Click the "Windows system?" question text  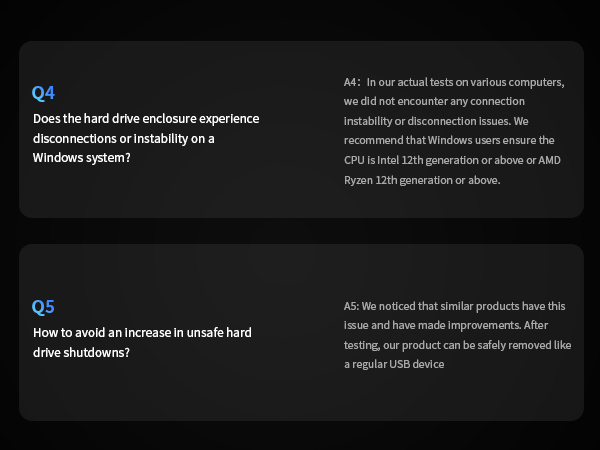point(81,157)
